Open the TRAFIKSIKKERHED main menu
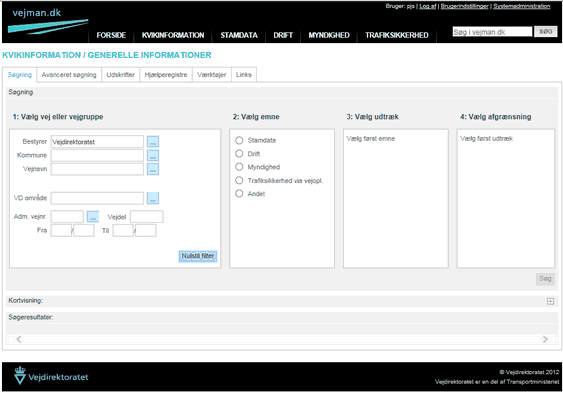 [x=397, y=35]
